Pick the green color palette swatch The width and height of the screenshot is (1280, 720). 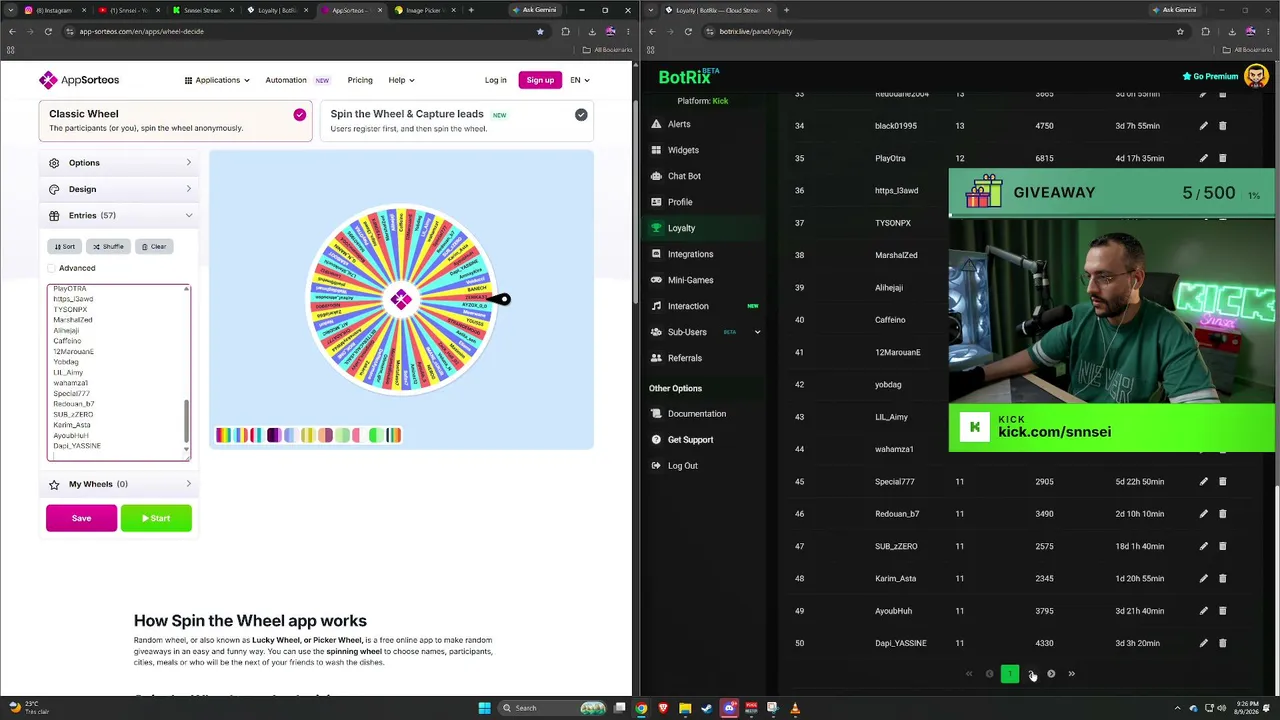point(376,435)
